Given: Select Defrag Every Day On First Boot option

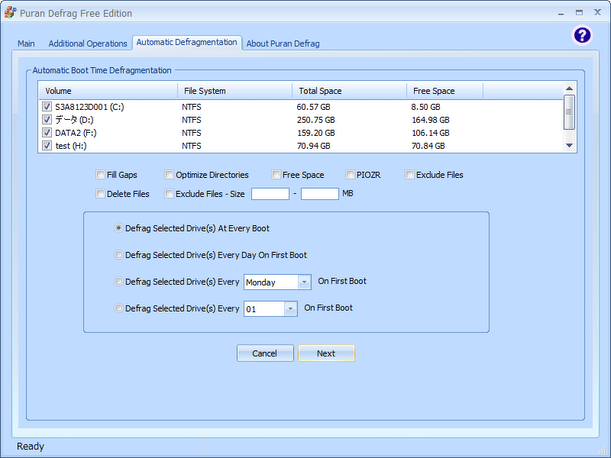Looking at the screenshot, I should point(118,255).
